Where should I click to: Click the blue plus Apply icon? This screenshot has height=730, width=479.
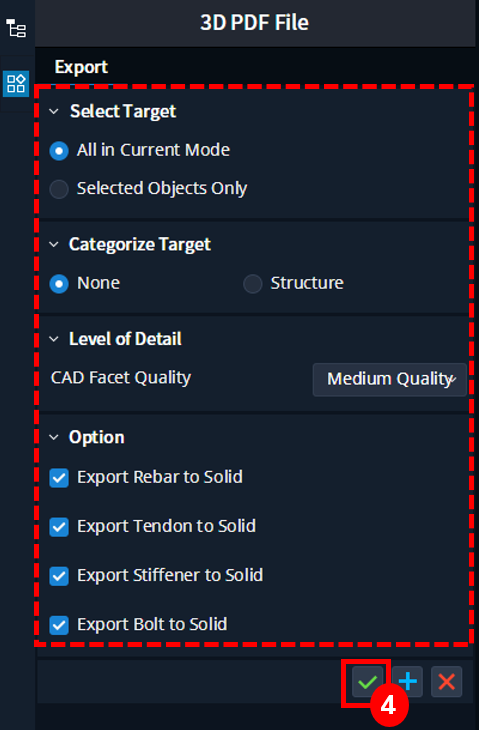point(407,682)
